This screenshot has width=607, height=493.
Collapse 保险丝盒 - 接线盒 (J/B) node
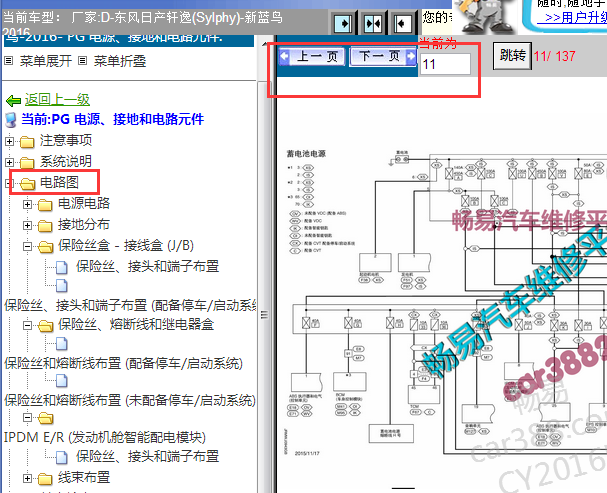click(27, 246)
